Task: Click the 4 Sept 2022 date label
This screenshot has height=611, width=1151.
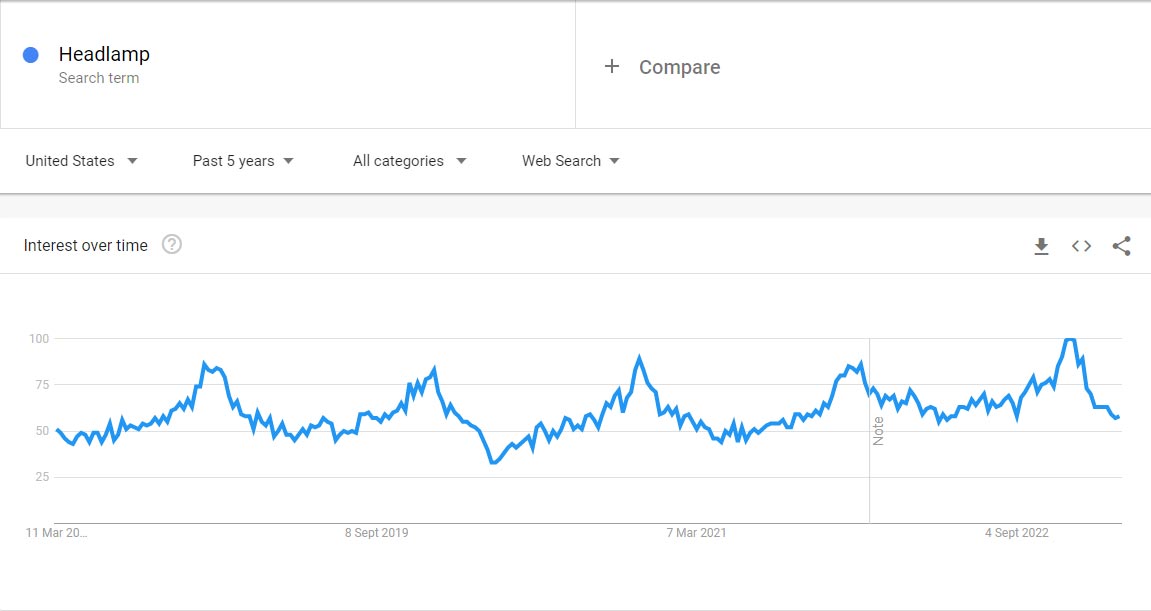Action: point(1016,533)
